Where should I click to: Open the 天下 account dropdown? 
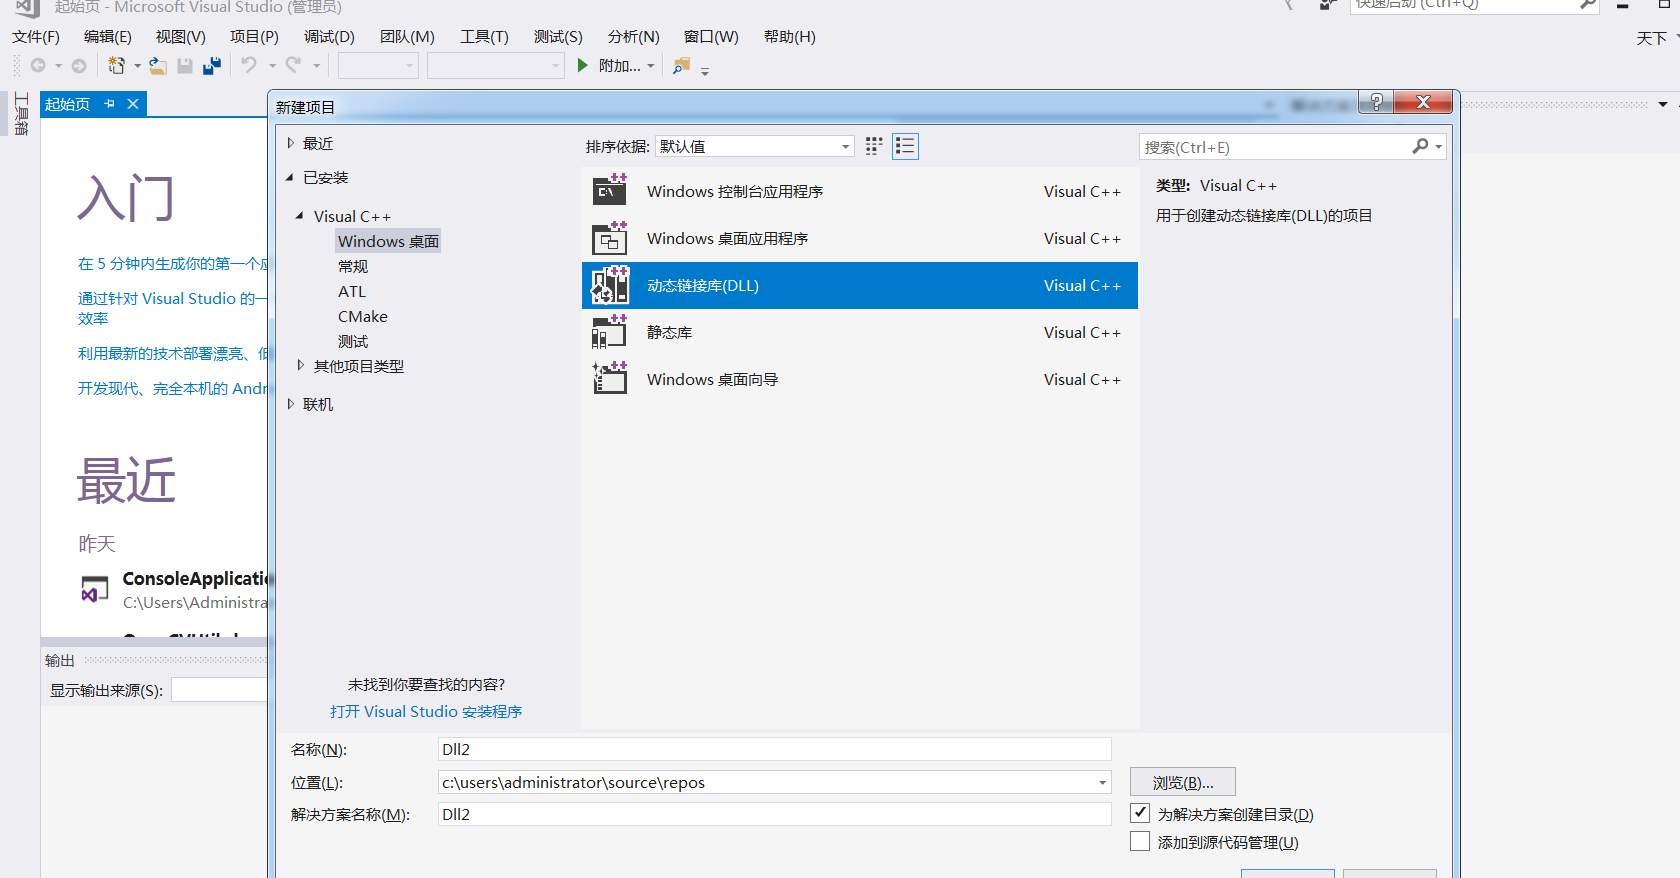tap(1657, 38)
